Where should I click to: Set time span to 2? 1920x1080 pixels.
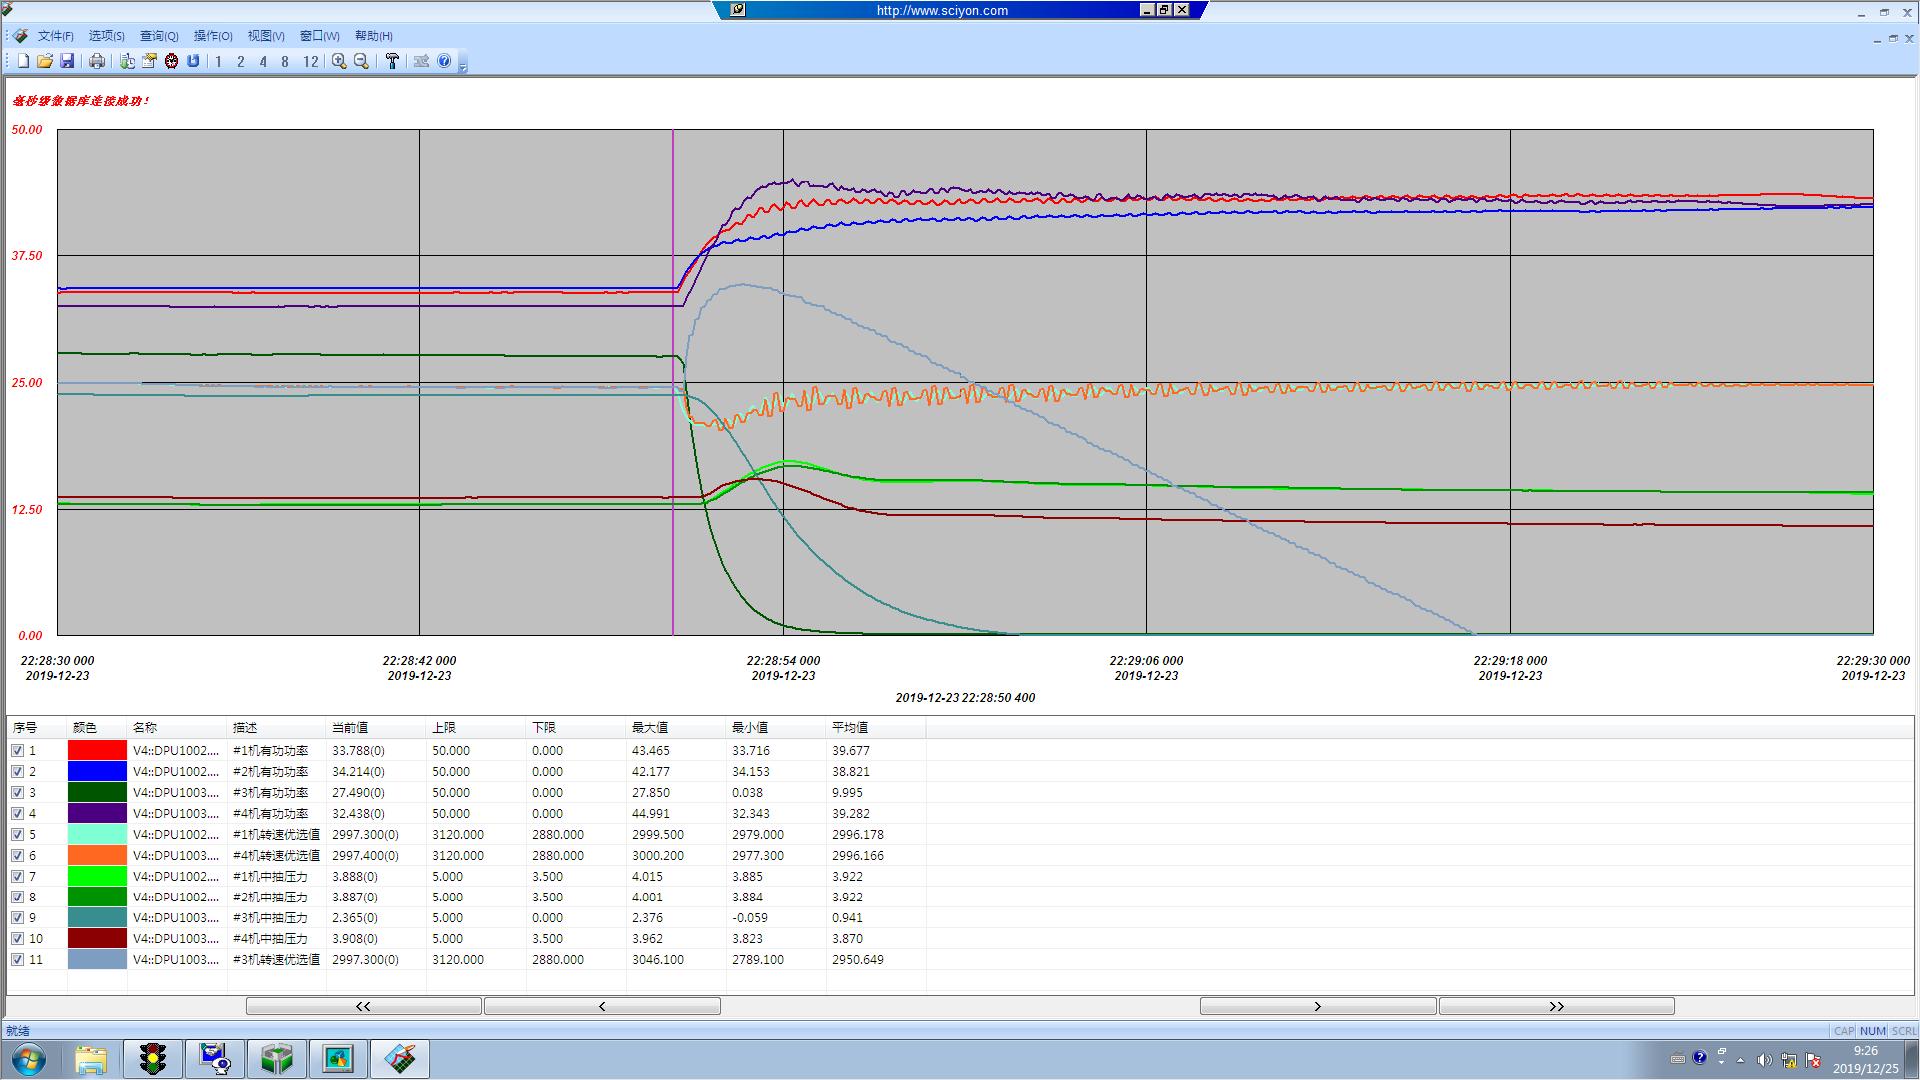[x=240, y=61]
